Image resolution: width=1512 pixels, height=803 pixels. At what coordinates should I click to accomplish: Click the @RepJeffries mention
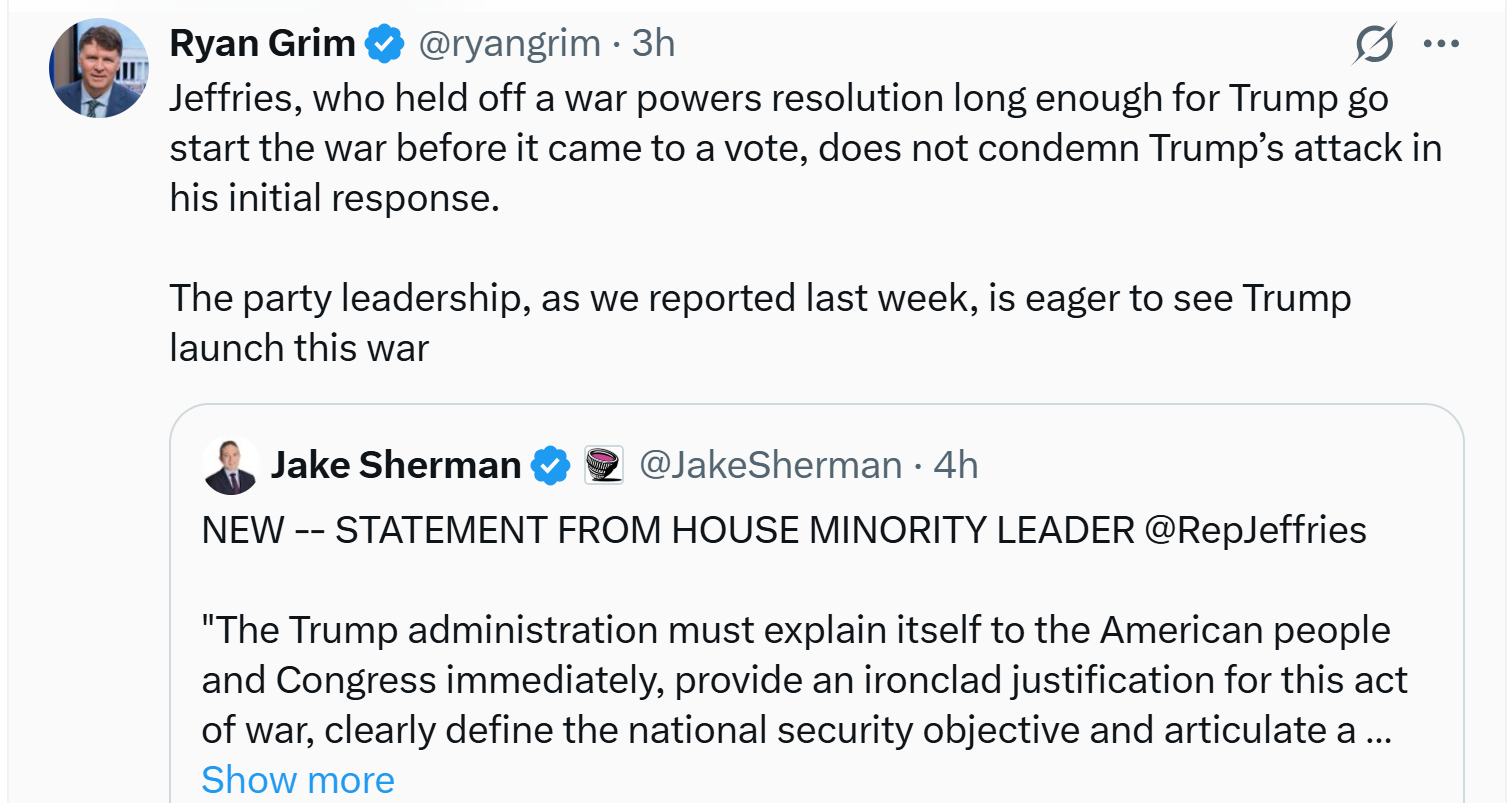click(1255, 529)
